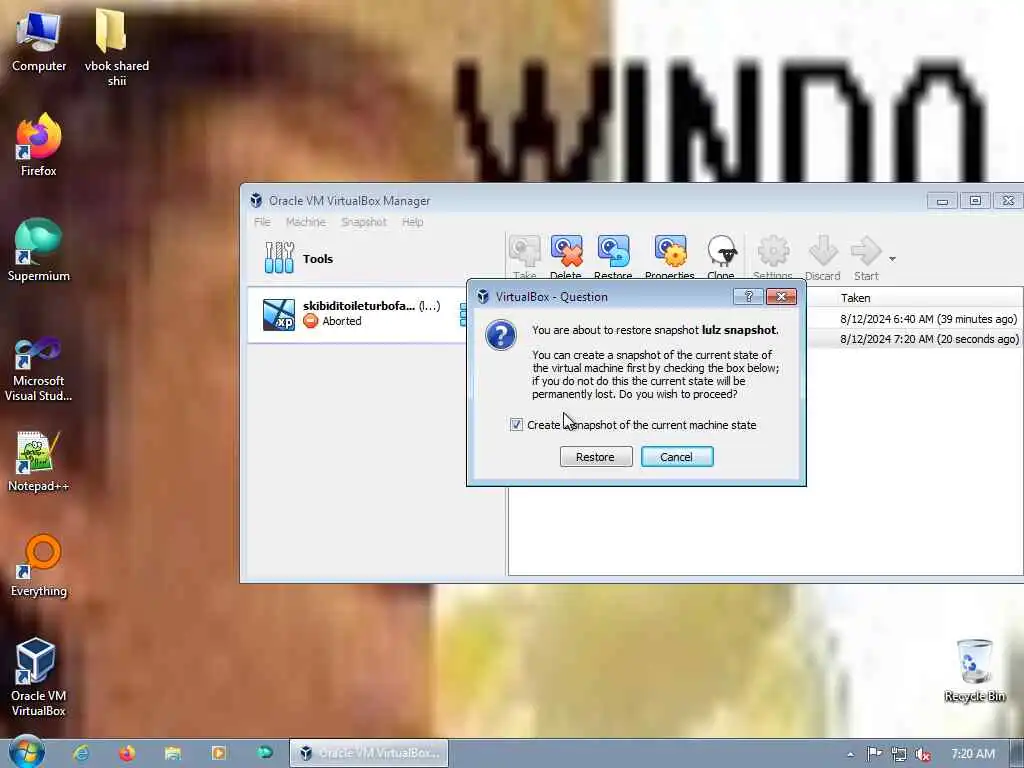Click the Windows Start orb

(26, 752)
